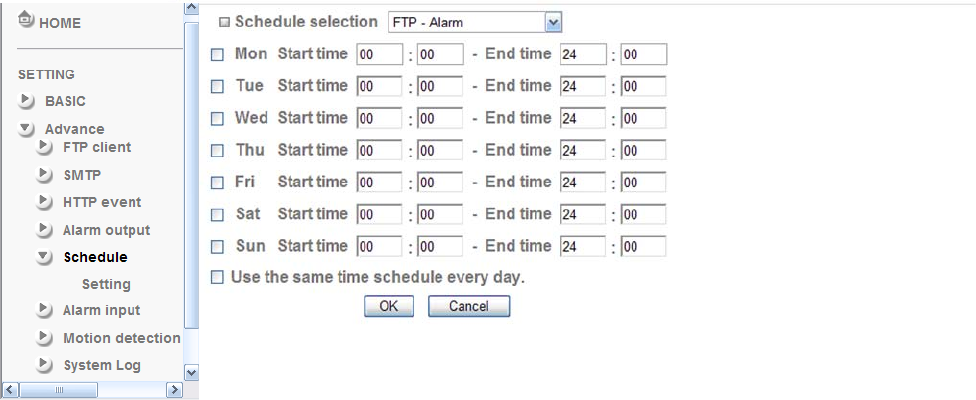
Task: Click arrow icon beside HTTP event
Action: (44, 203)
